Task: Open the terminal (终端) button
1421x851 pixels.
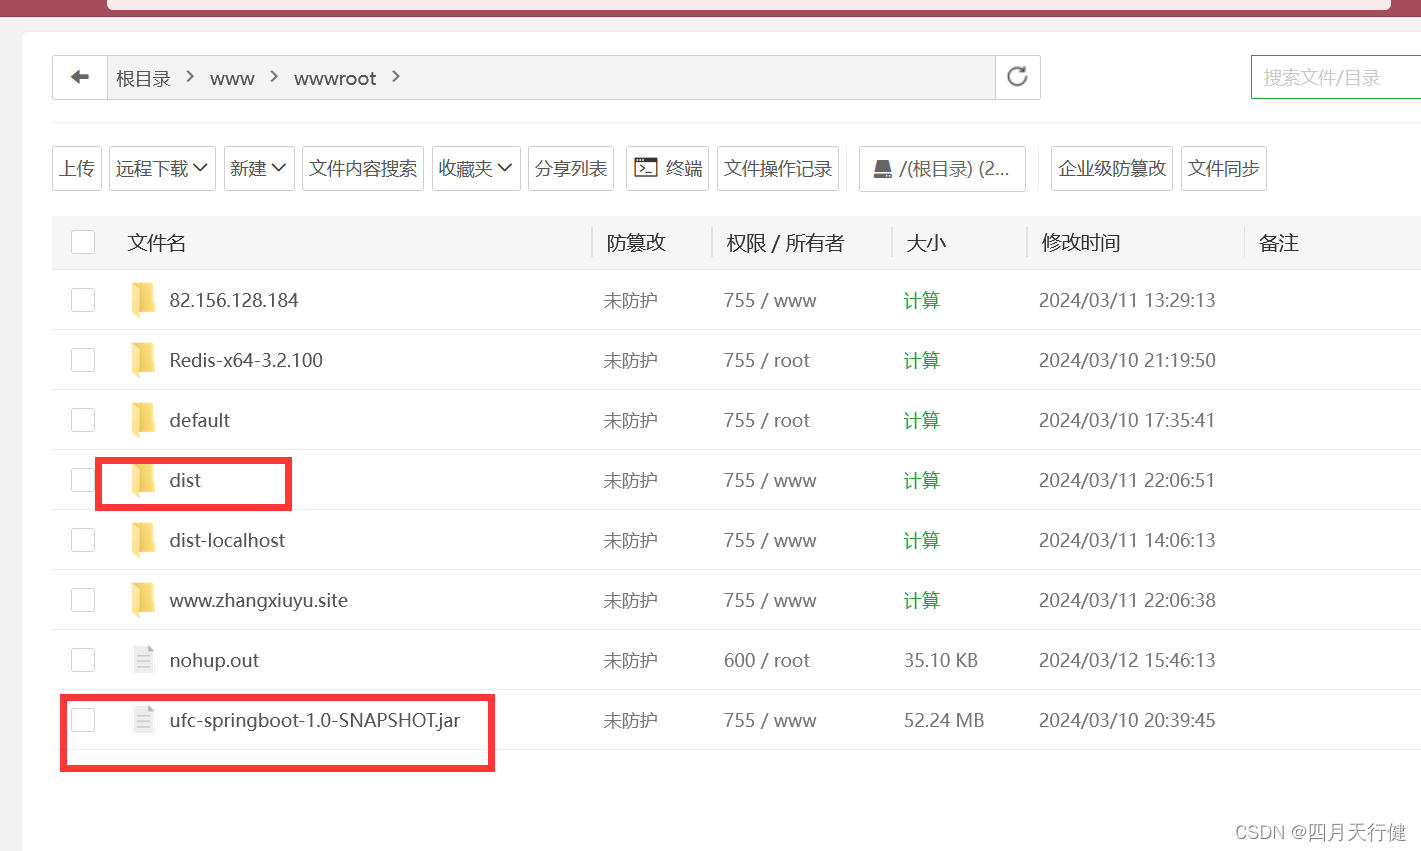Action: click(668, 168)
